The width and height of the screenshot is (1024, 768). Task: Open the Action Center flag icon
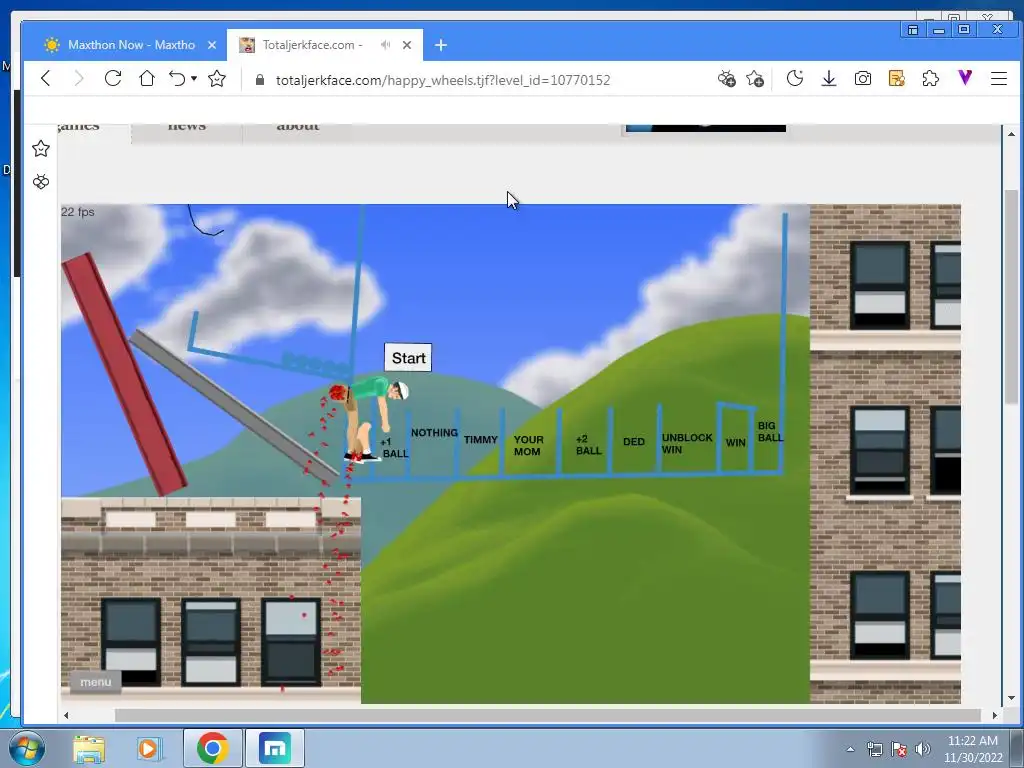(899, 749)
